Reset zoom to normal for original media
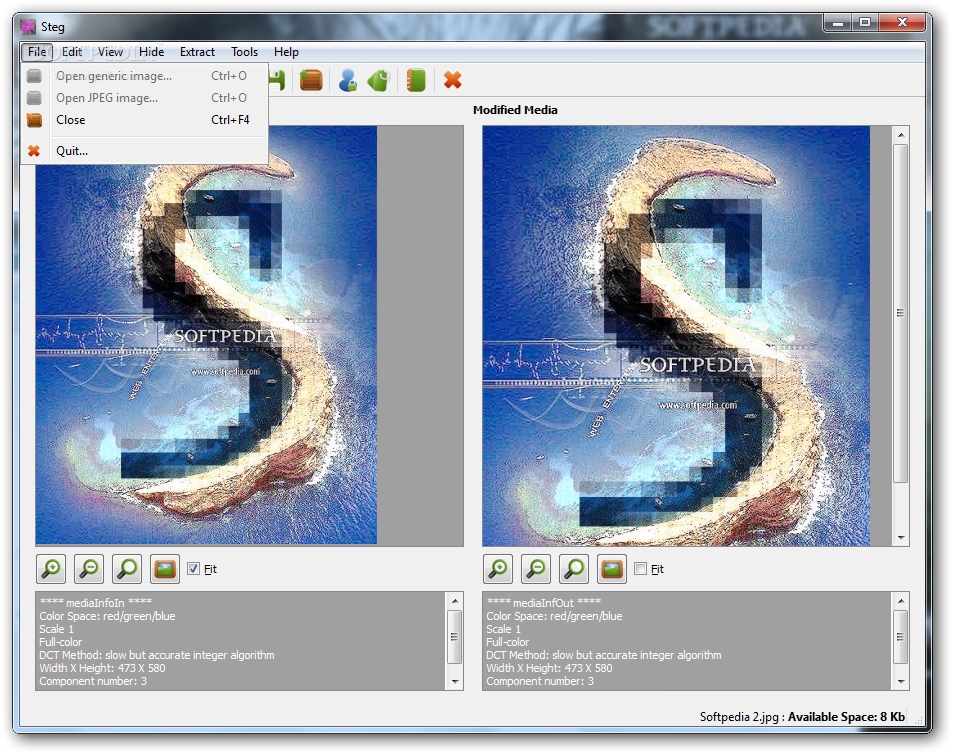Screen dimensions: 953x754 127,569
